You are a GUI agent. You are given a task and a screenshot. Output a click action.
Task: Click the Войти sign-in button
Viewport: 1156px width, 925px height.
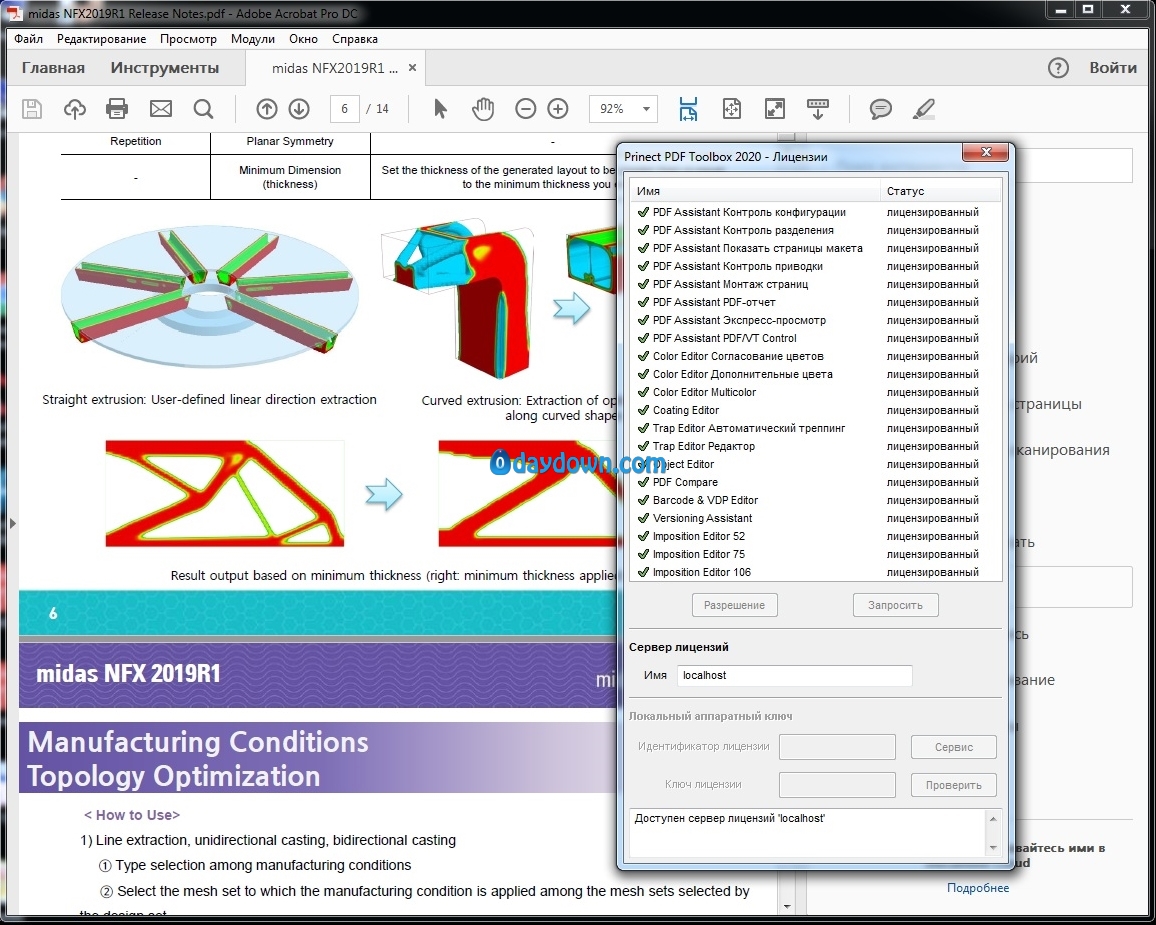coord(1113,68)
